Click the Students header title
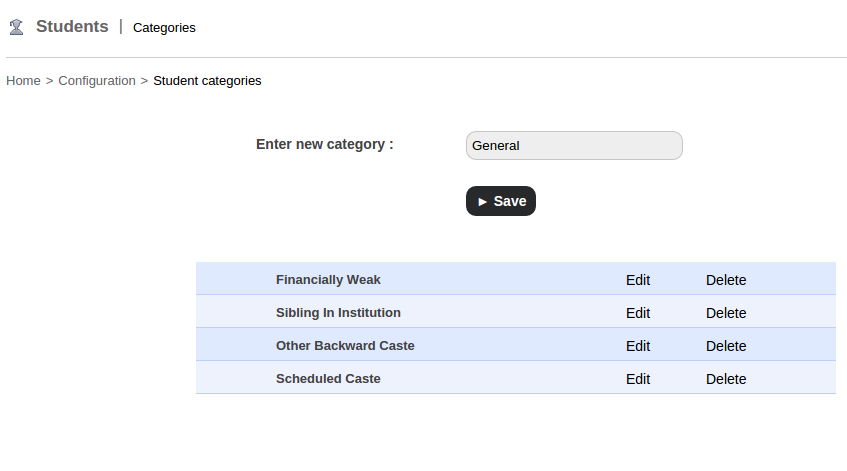 point(72,27)
